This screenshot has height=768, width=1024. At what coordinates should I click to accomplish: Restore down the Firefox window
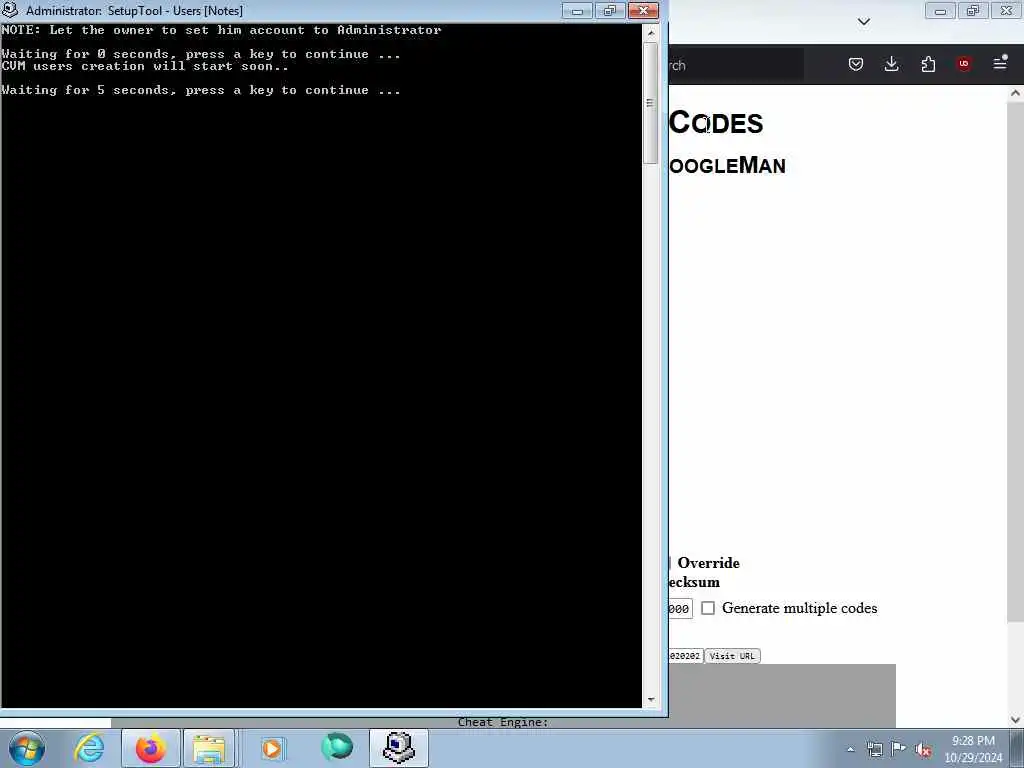coord(973,11)
